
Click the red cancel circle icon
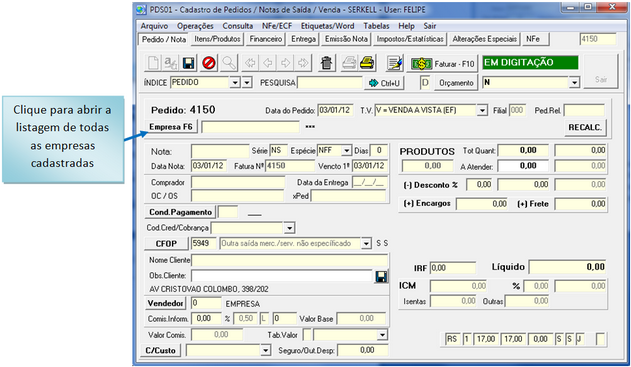click(x=208, y=63)
